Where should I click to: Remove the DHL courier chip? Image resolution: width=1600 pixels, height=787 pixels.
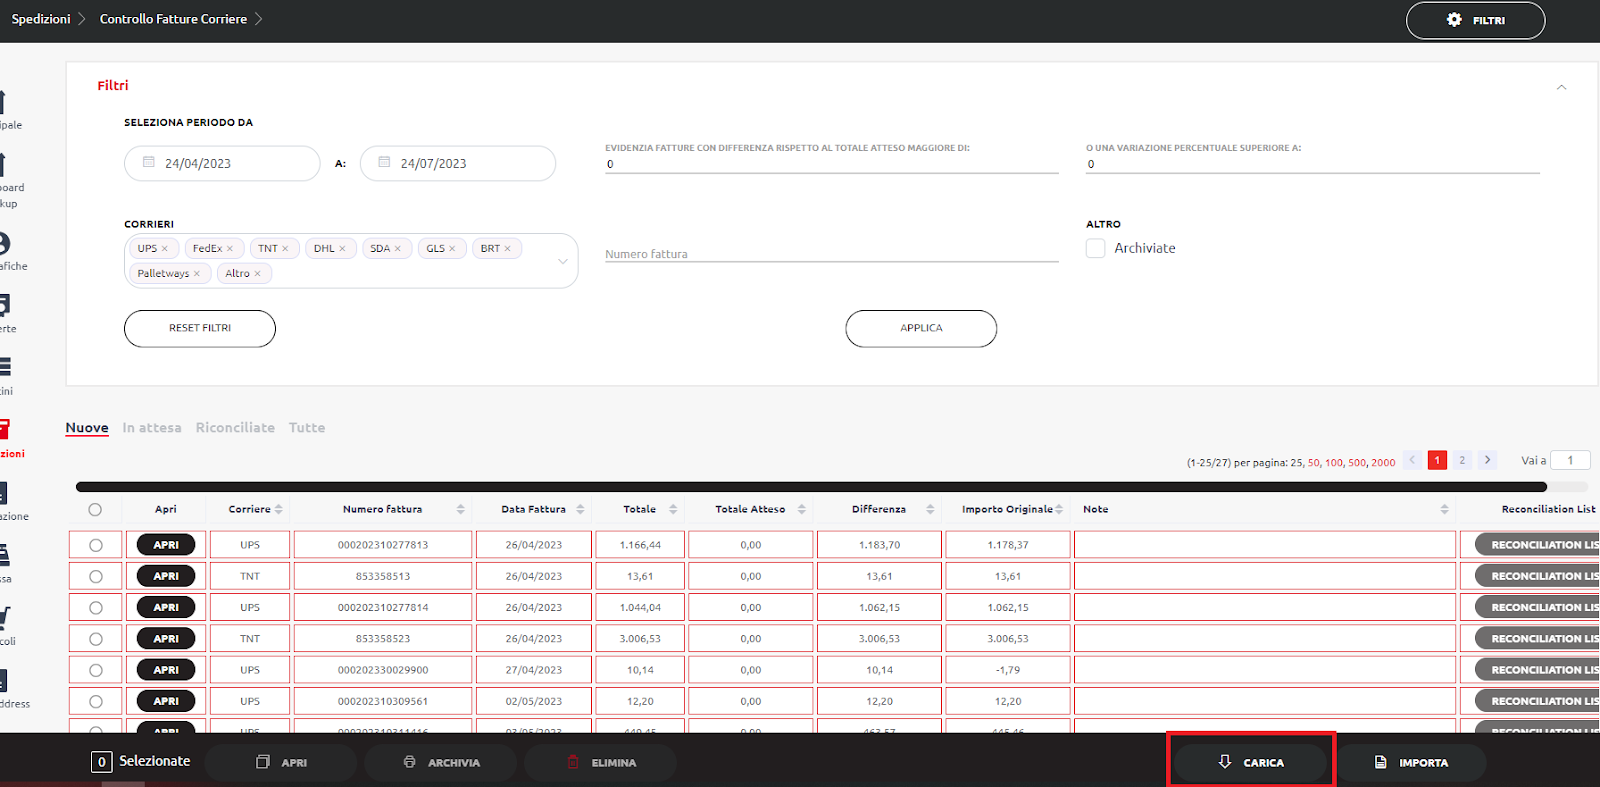pos(342,249)
